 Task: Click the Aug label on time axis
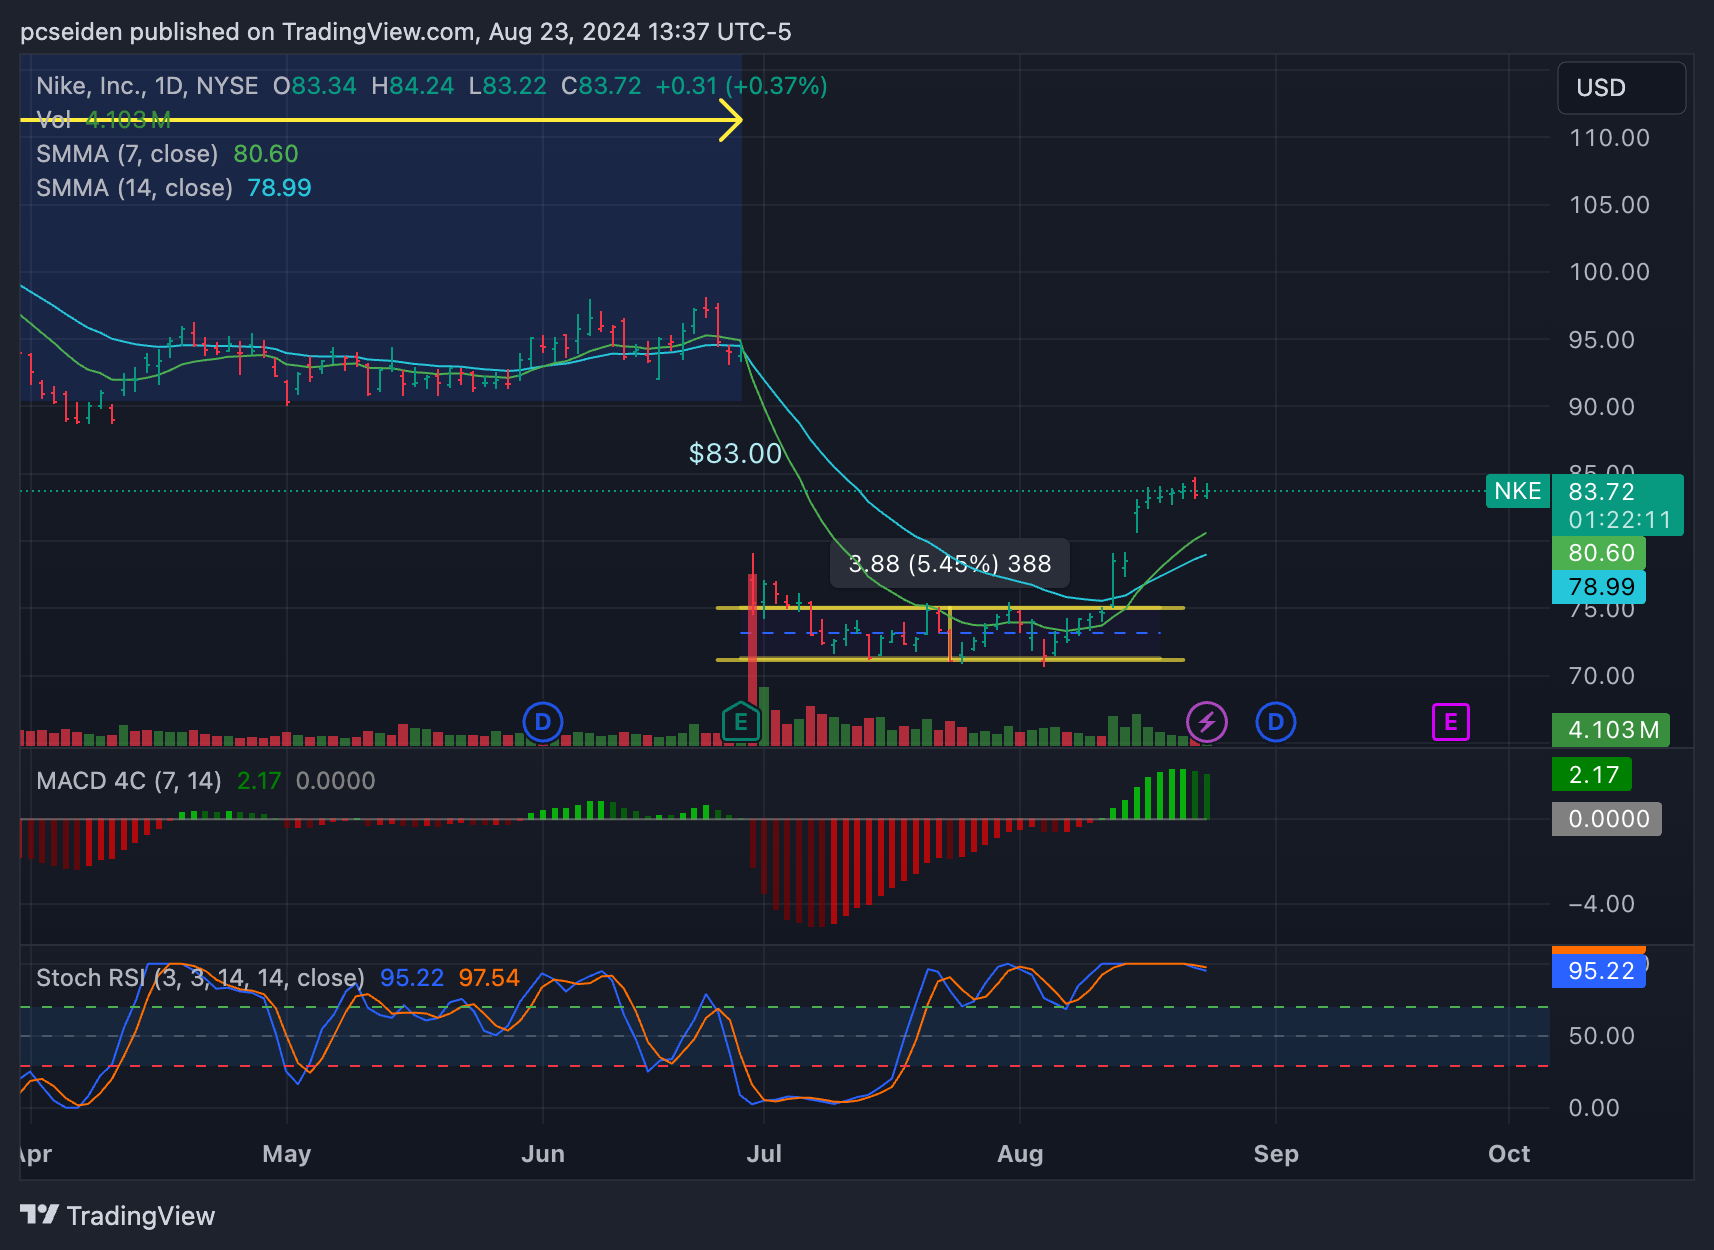[1020, 1154]
